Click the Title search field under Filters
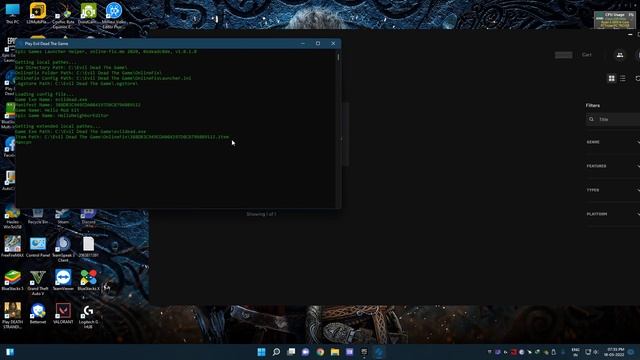Viewport: 640px width, 360px height. pos(613,119)
